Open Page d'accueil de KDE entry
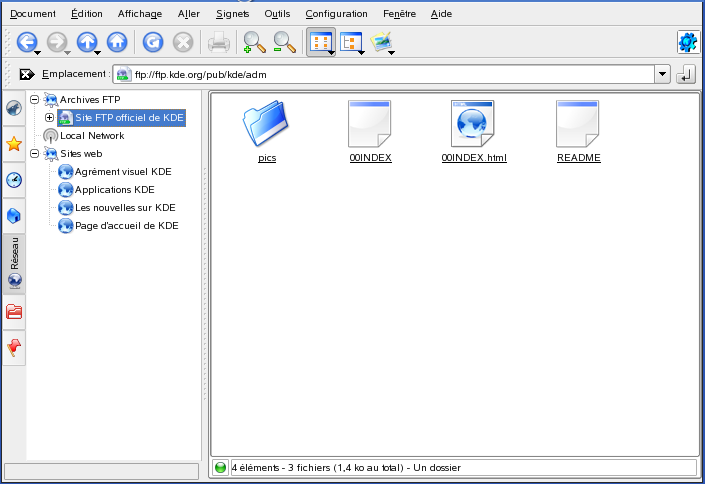 (x=127, y=225)
